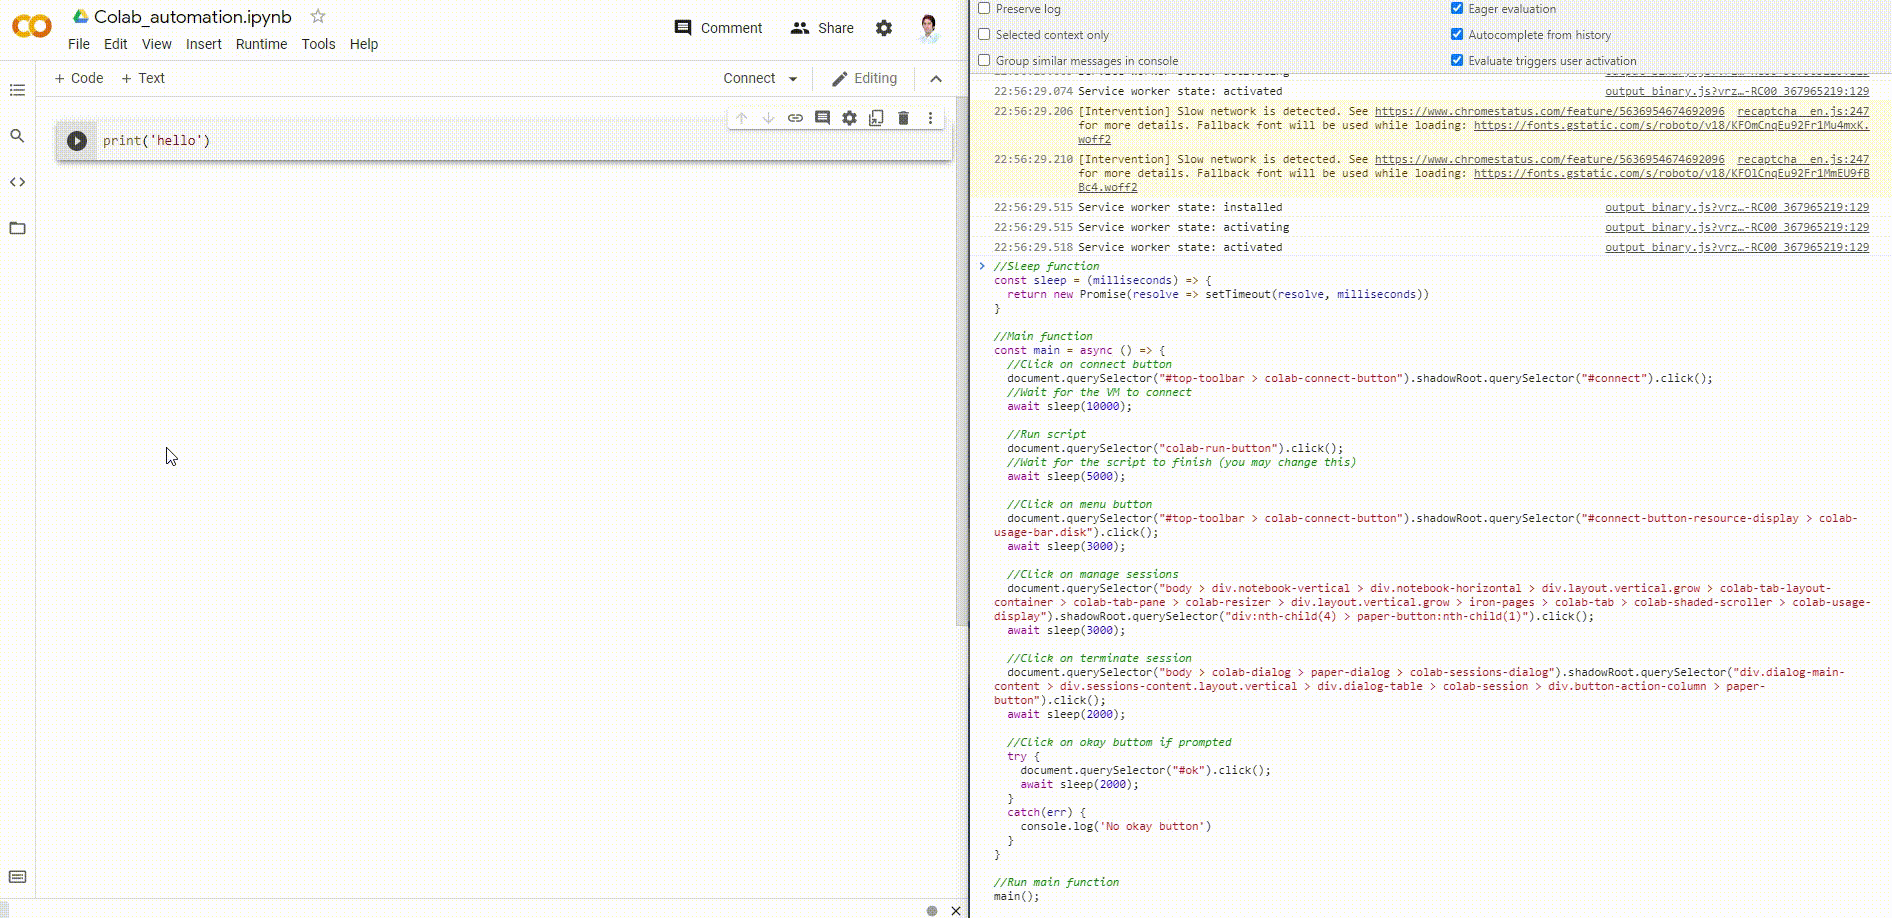
Task: Collapse the header with chevron up
Action: 936,79
